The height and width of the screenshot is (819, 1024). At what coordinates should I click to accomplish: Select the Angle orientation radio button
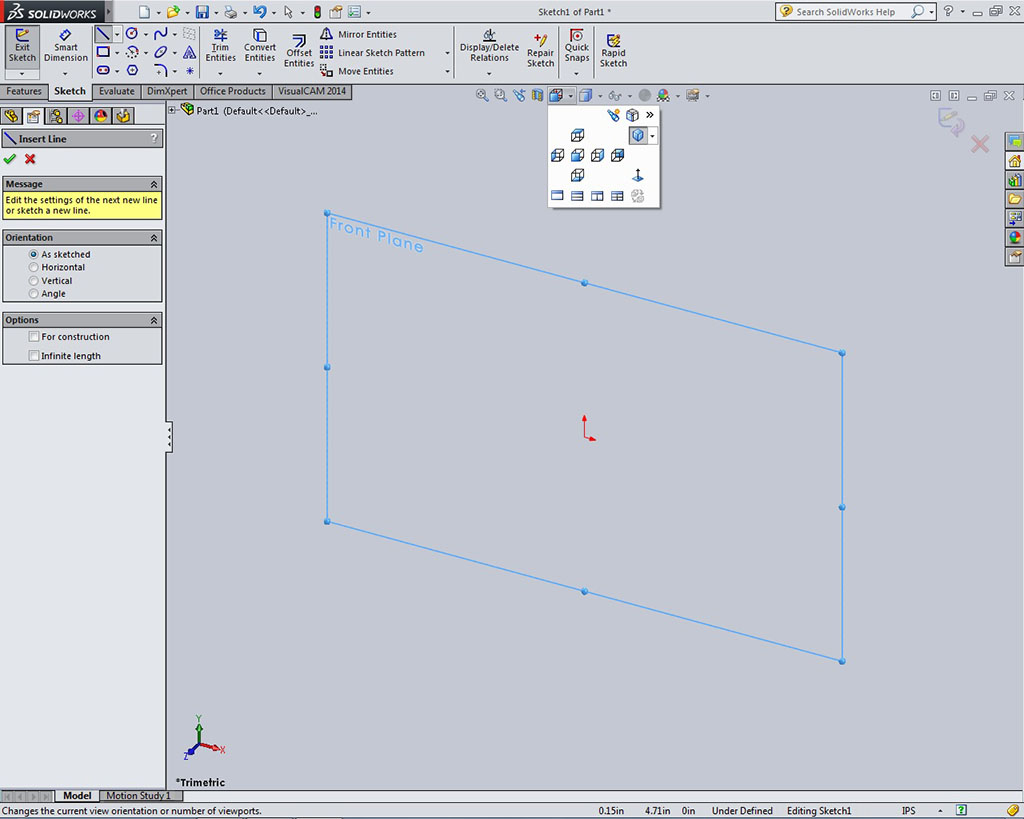pos(34,294)
